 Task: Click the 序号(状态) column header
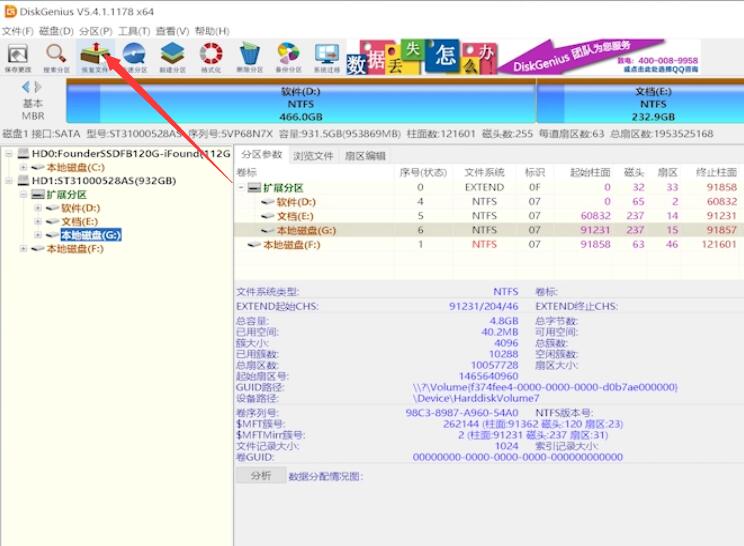[x=423, y=172]
